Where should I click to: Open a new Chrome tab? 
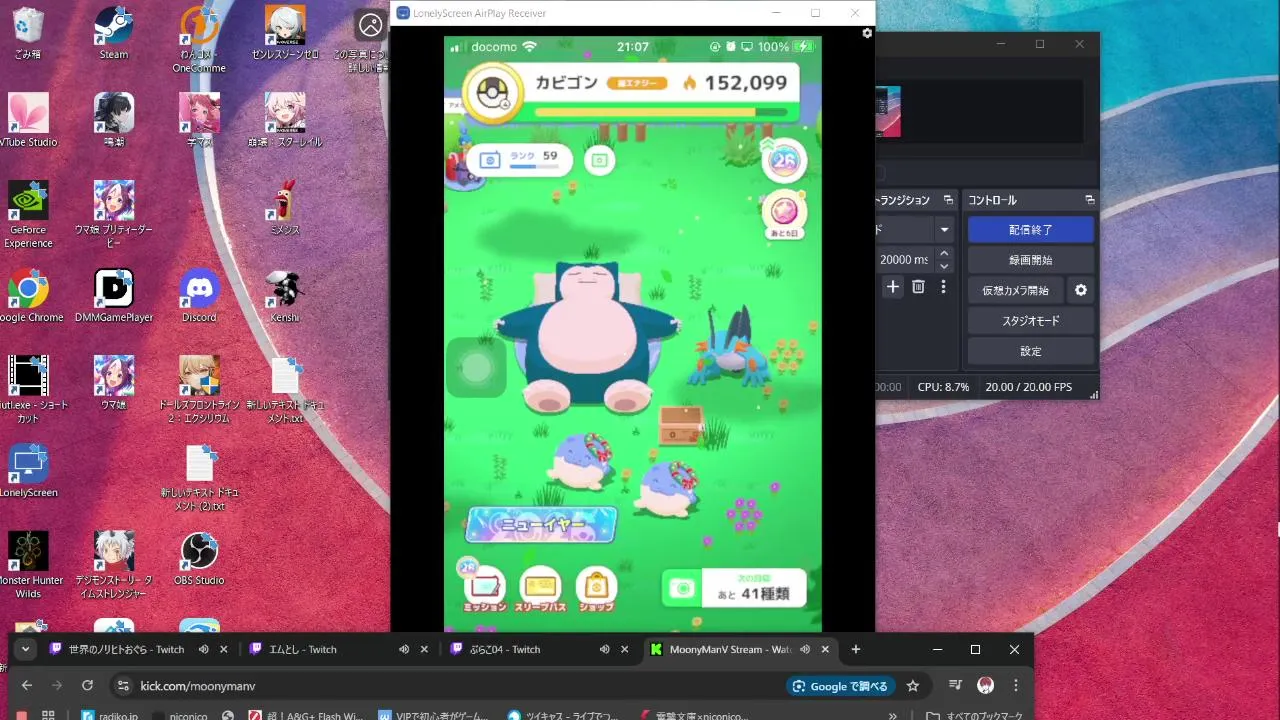coord(855,649)
